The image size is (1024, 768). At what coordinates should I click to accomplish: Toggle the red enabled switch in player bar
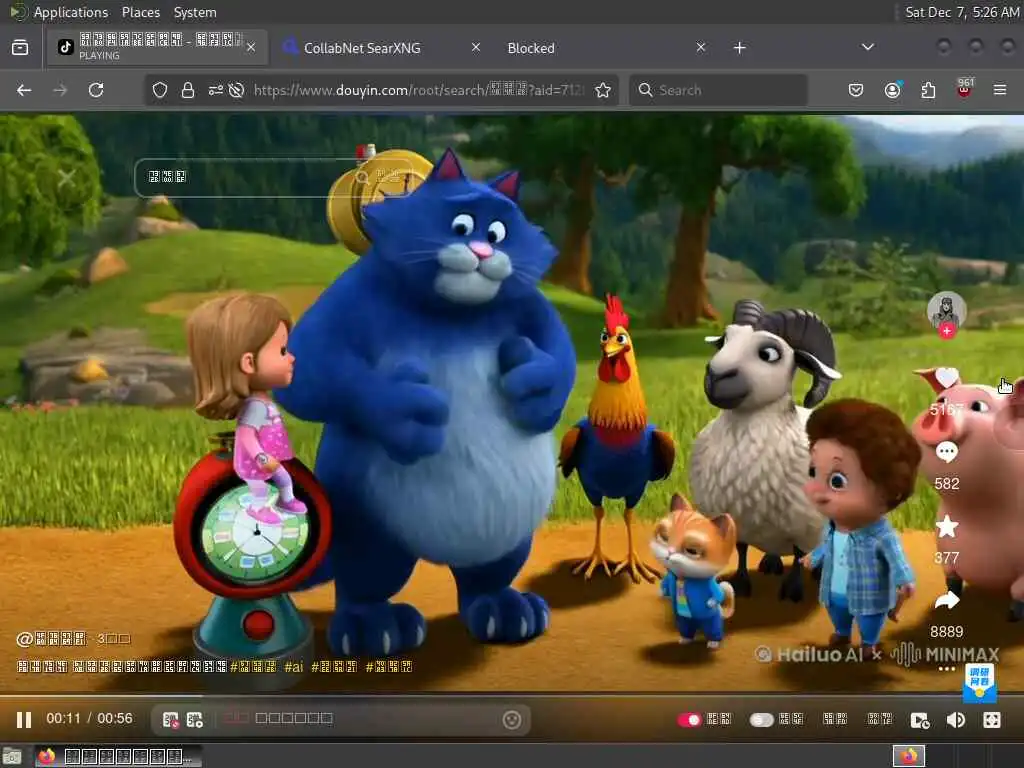point(688,720)
